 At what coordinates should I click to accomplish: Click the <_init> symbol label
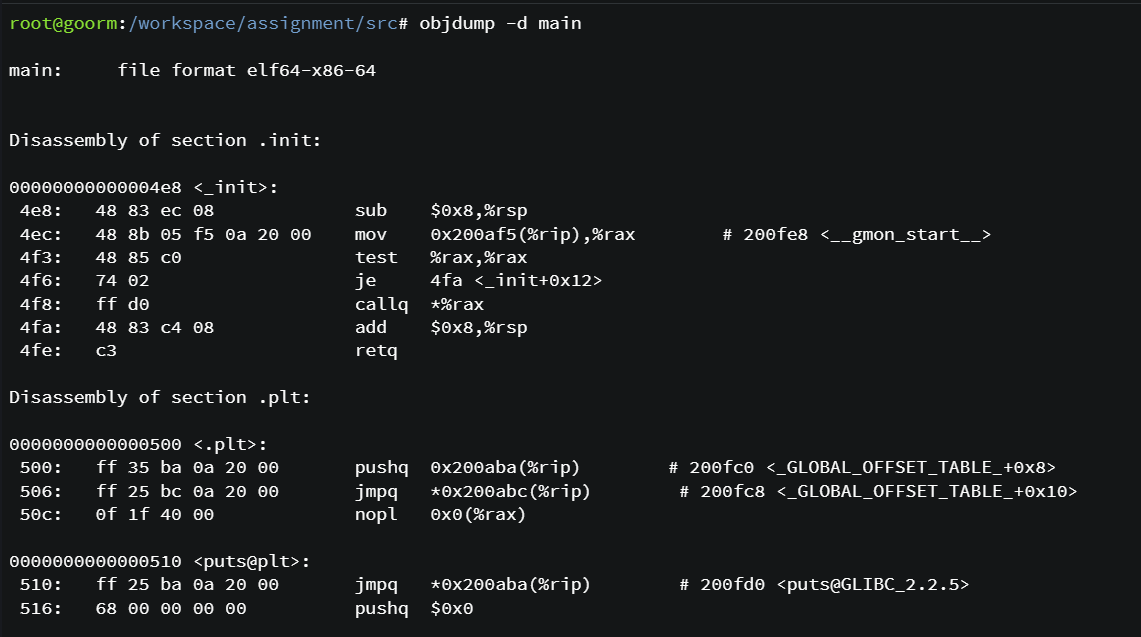(236, 187)
